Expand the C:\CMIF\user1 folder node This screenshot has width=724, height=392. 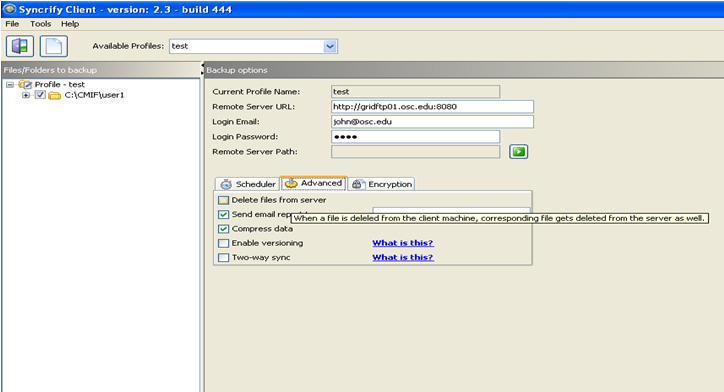click(26, 95)
